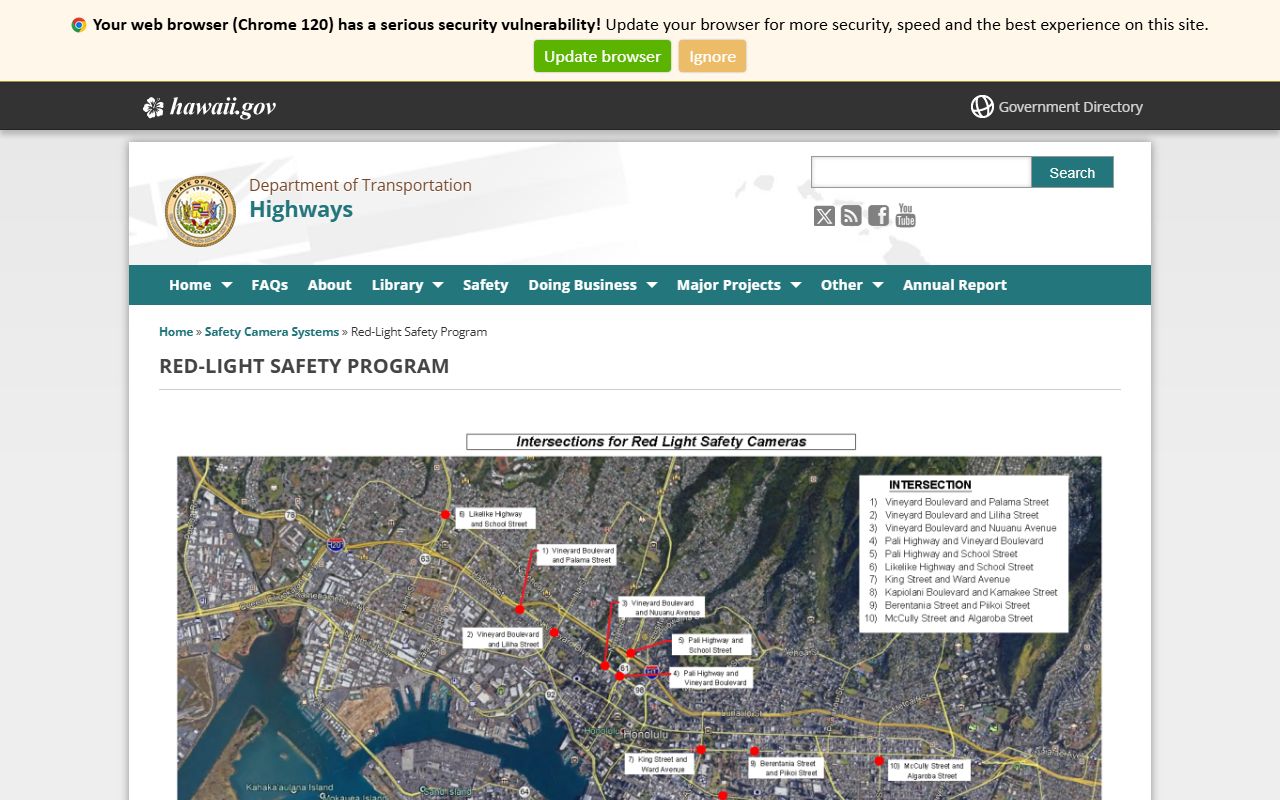The width and height of the screenshot is (1280, 800).
Task: Click map label 5) Pali Highway and School Street
Action: [710, 645]
